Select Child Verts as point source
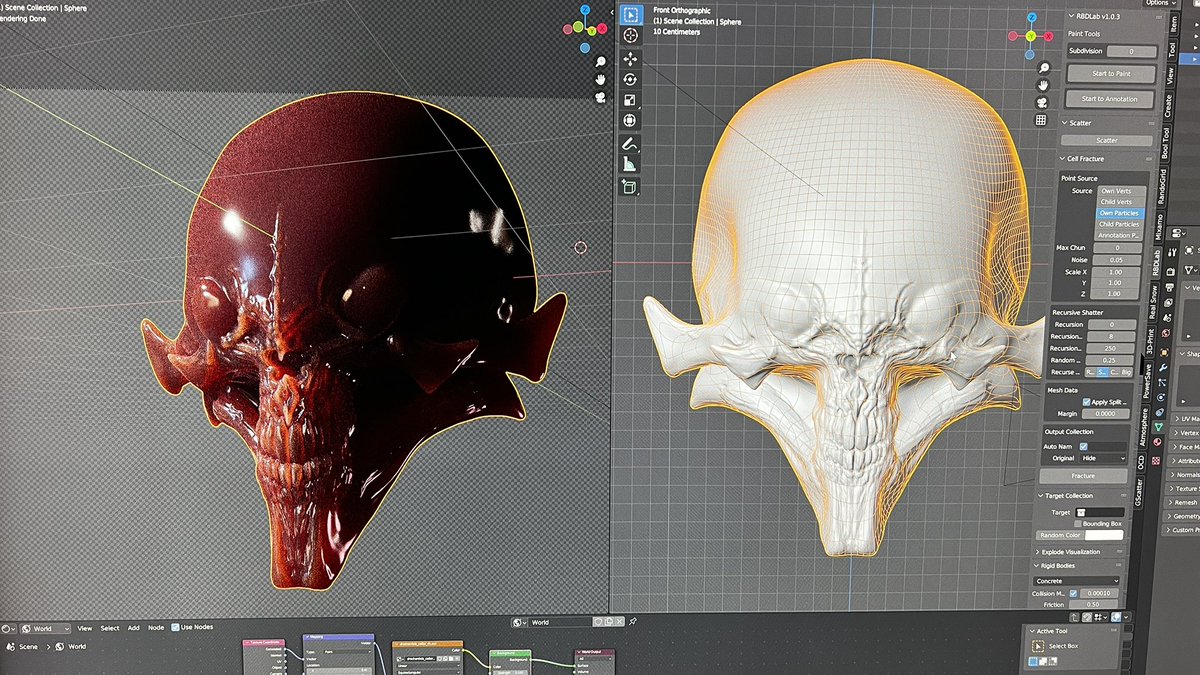The height and width of the screenshot is (675, 1200). coord(1119,202)
